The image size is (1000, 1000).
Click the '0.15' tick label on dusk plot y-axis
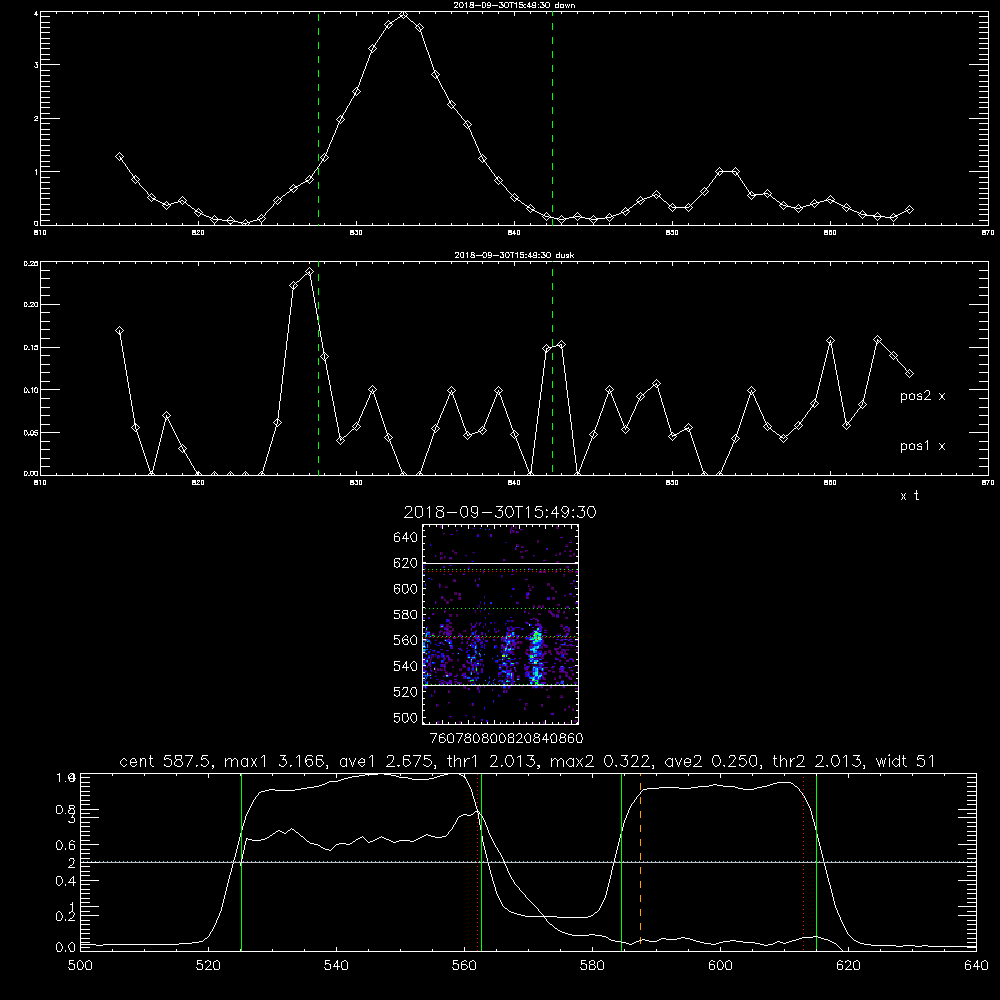pos(31,348)
